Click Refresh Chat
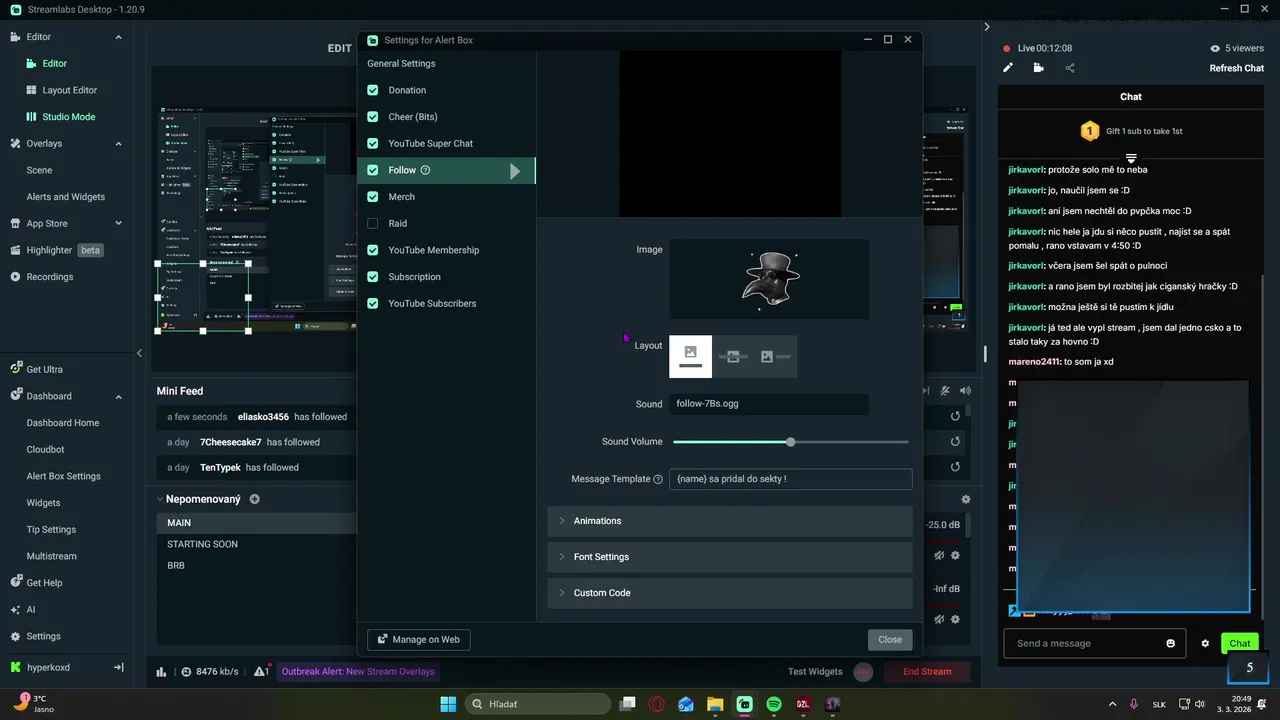The width and height of the screenshot is (1280, 720). [x=1237, y=68]
